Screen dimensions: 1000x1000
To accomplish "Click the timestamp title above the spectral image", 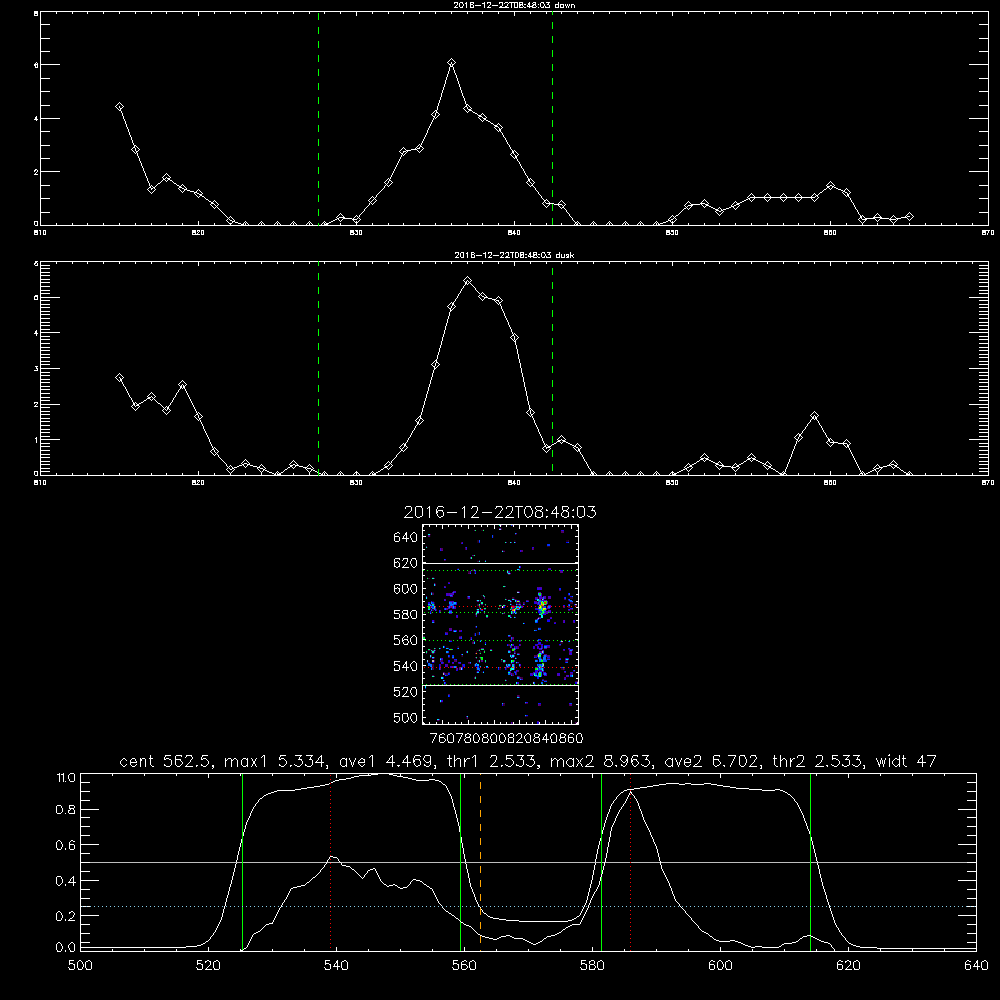I will [500, 512].
